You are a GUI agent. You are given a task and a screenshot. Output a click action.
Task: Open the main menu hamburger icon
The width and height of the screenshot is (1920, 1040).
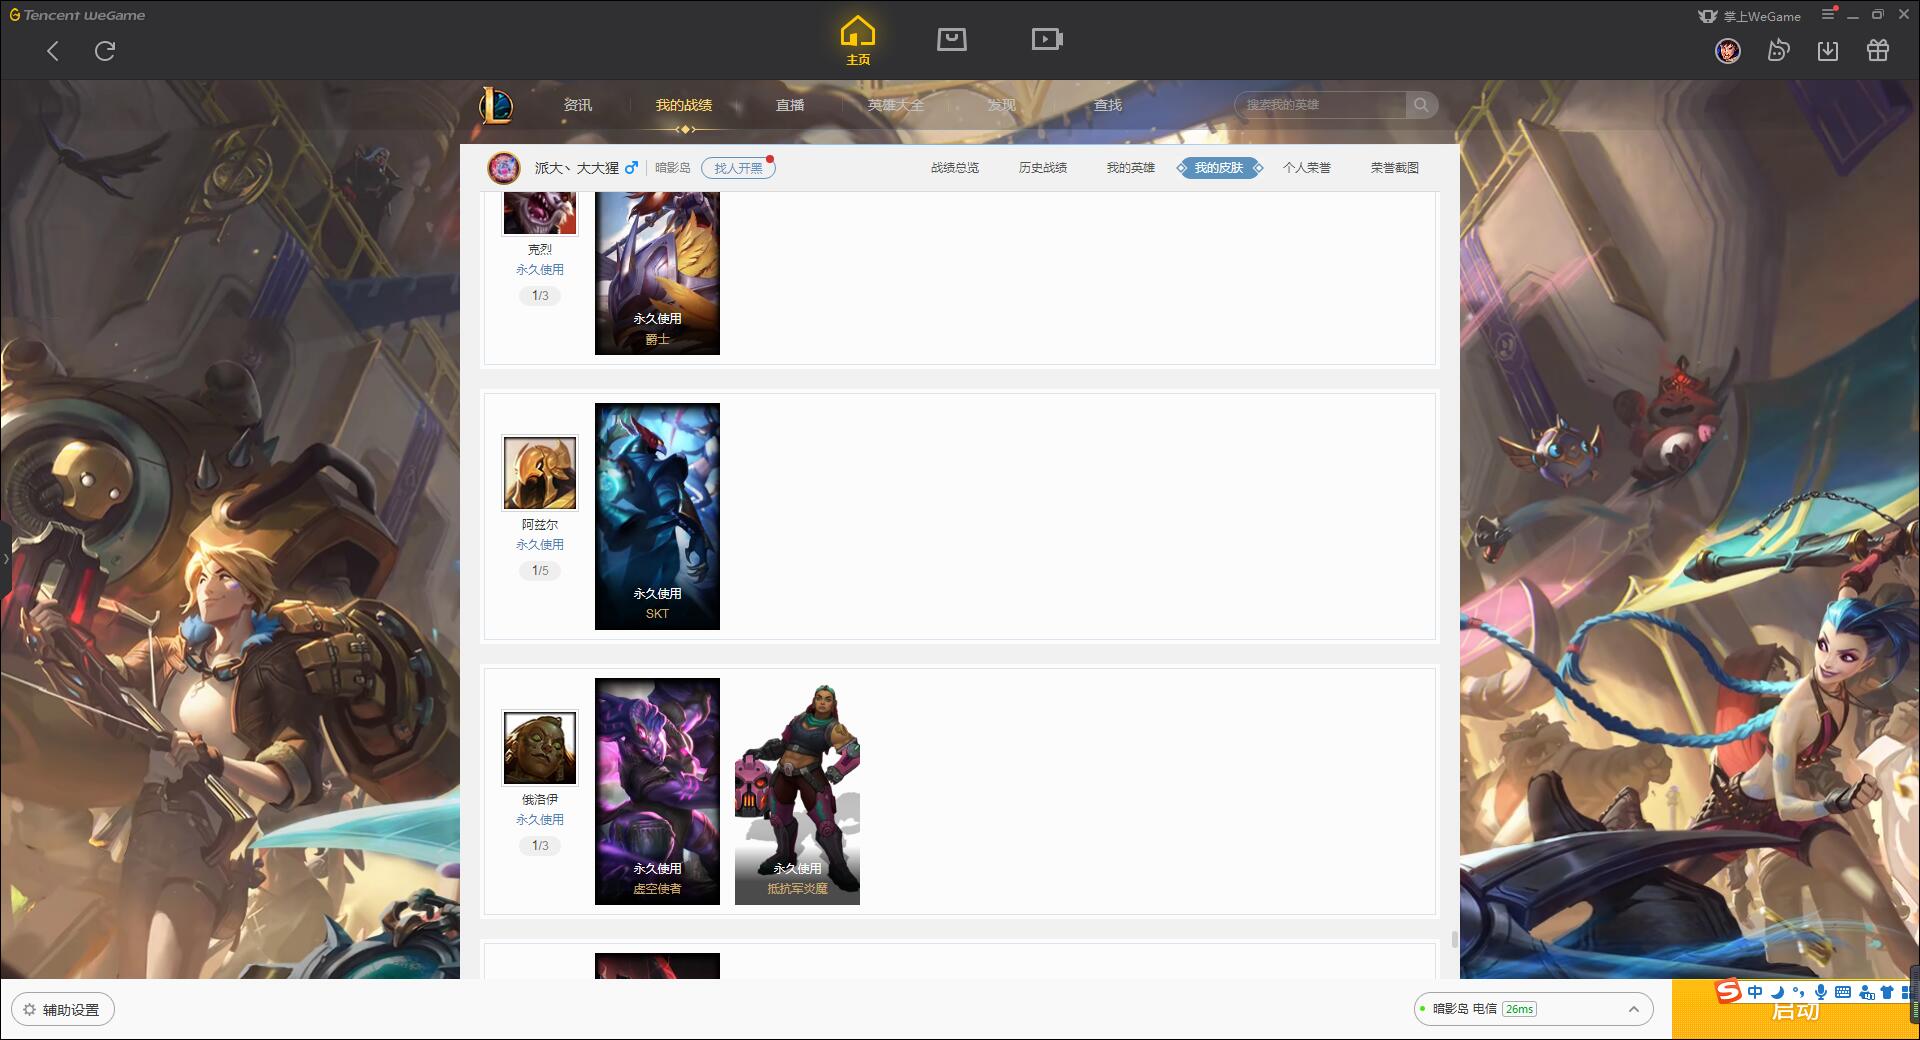click(1829, 14)
